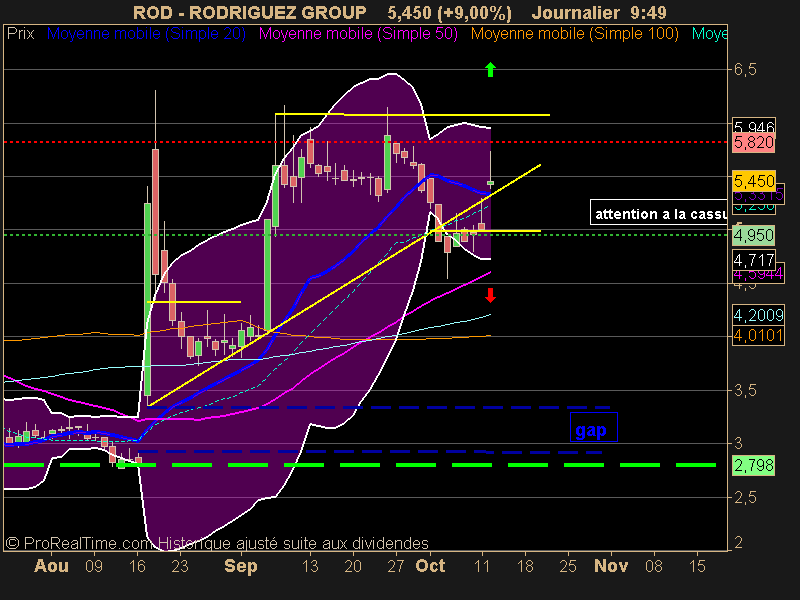Click the 4,717 lower band price label

[x=754, y=260]
